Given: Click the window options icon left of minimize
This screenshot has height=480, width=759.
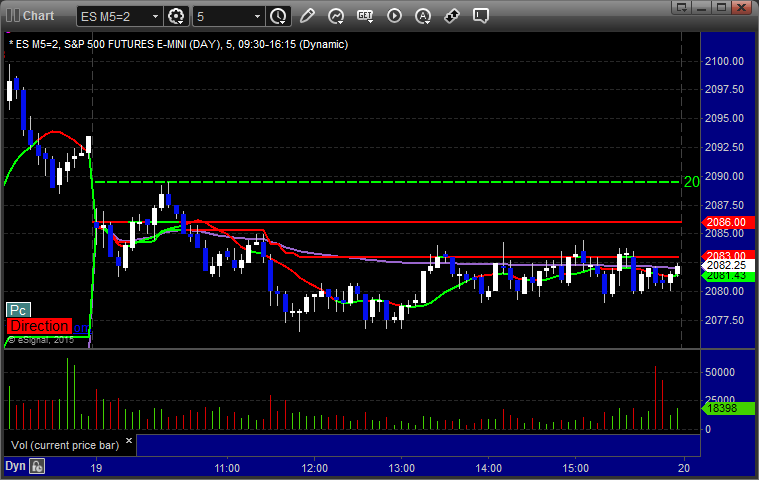Looking at the screenshot, I should [x=682, y=7].
